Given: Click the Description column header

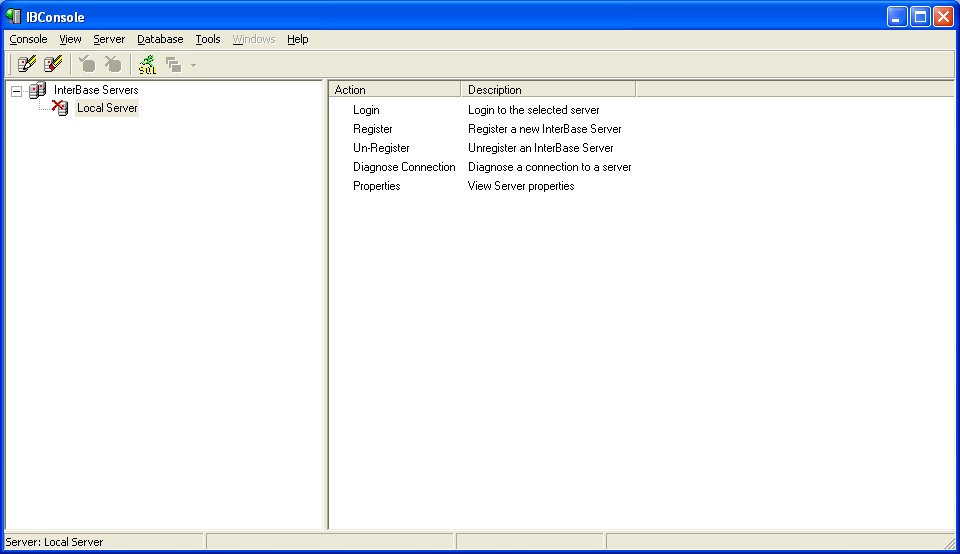Looking at the screenshot, I should (549, 90).
